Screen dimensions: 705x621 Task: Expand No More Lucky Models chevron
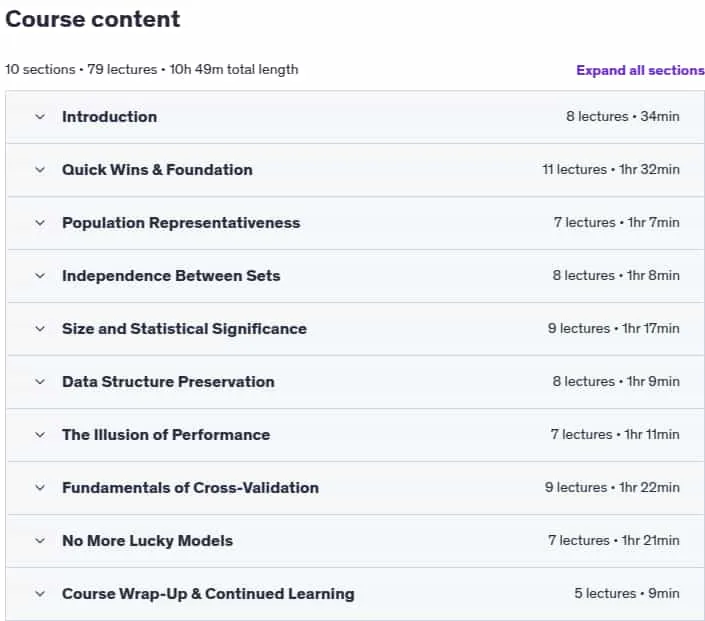tap(40, 541)
